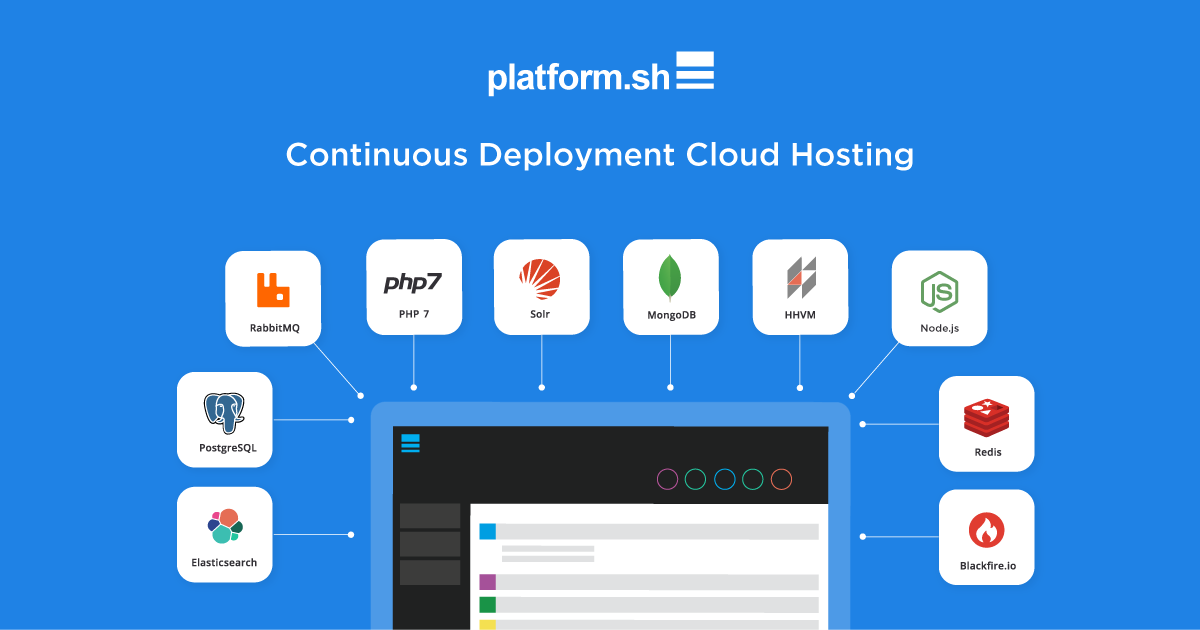Click the Elasticsearch service icon

[x=225, y=525]
